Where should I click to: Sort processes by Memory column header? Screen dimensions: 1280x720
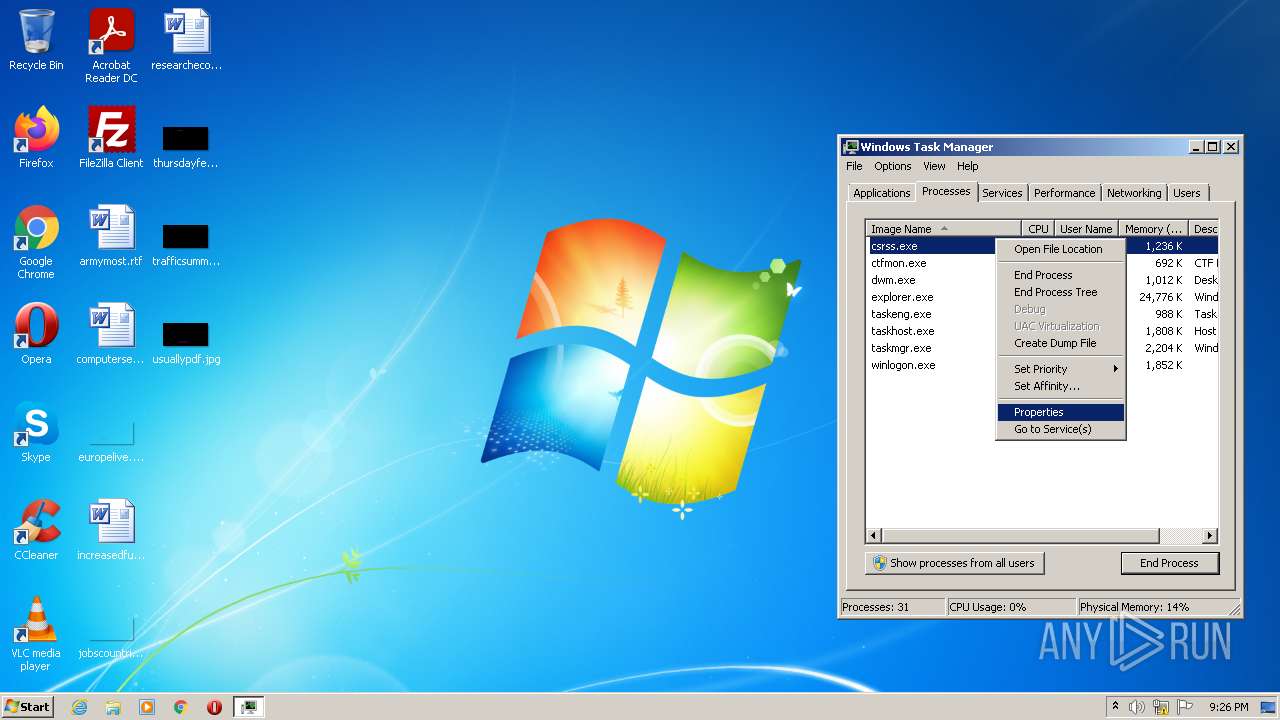coord(1153,229)
